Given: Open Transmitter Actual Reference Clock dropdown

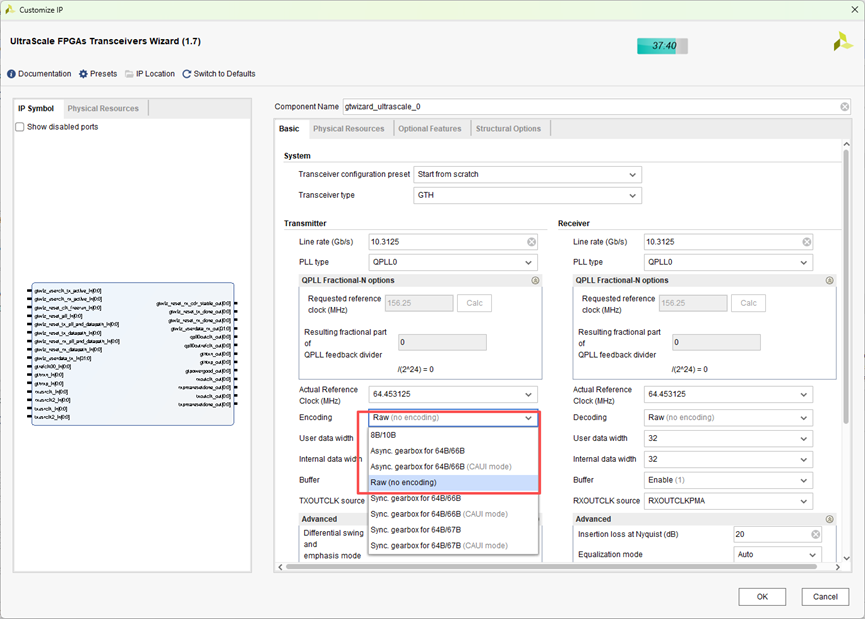Looking at the screenshot, I should (x=453, y=394).
